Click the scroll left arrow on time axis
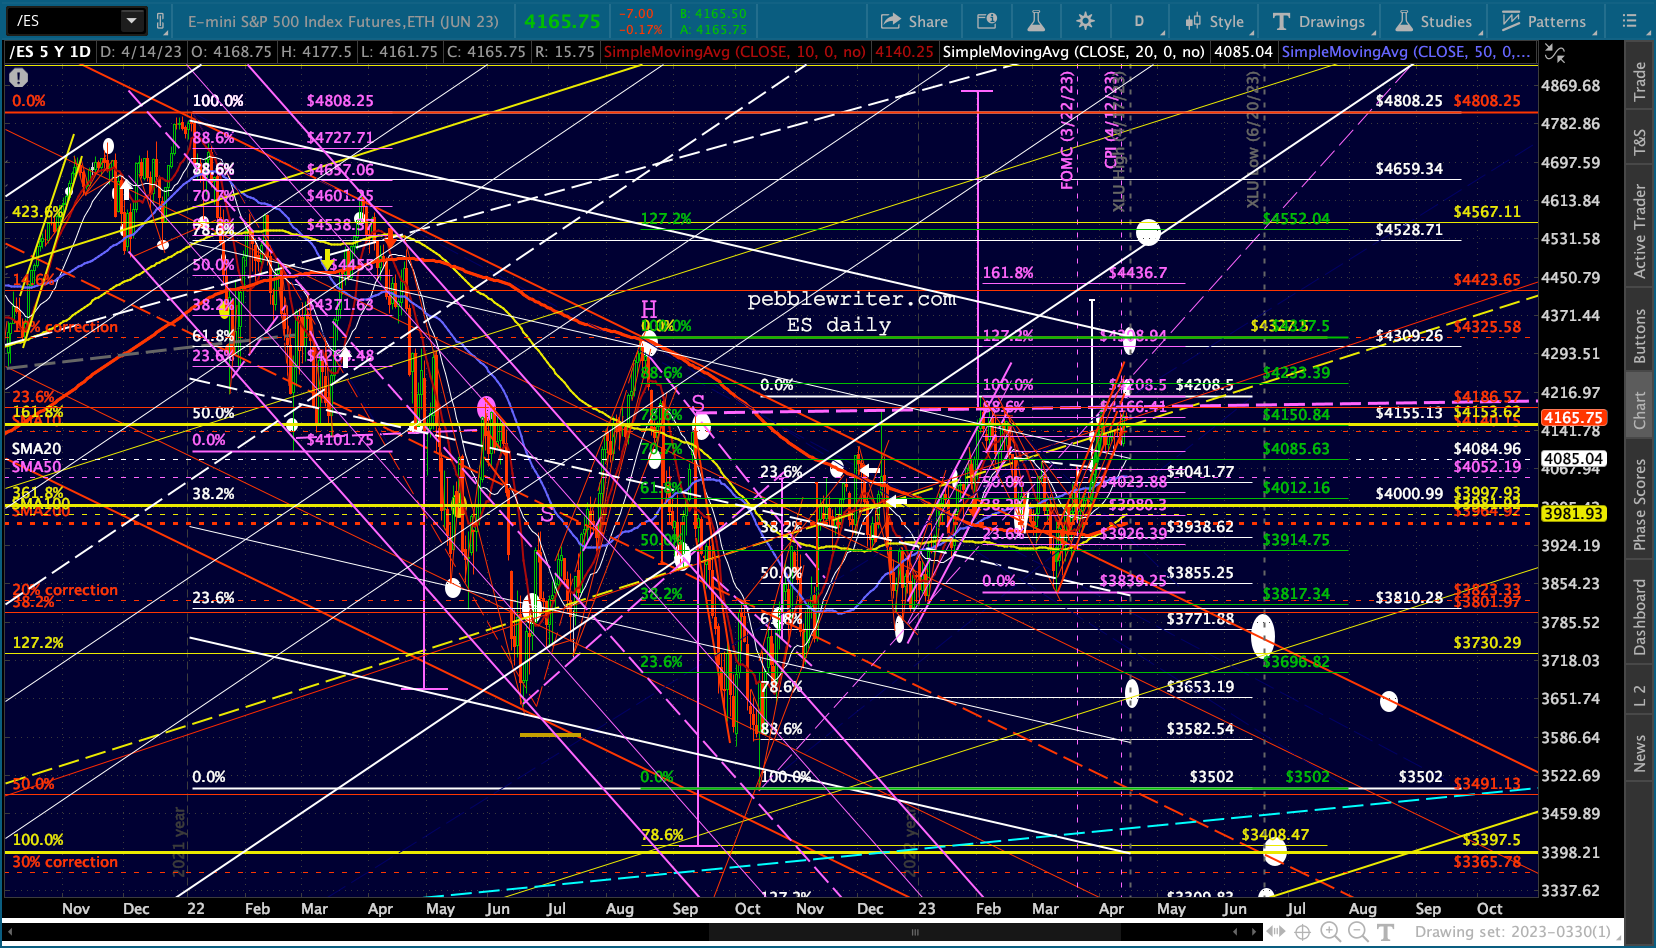Image resolution: width=1656 pixels, height=948 pixels. pos(1236,932)
